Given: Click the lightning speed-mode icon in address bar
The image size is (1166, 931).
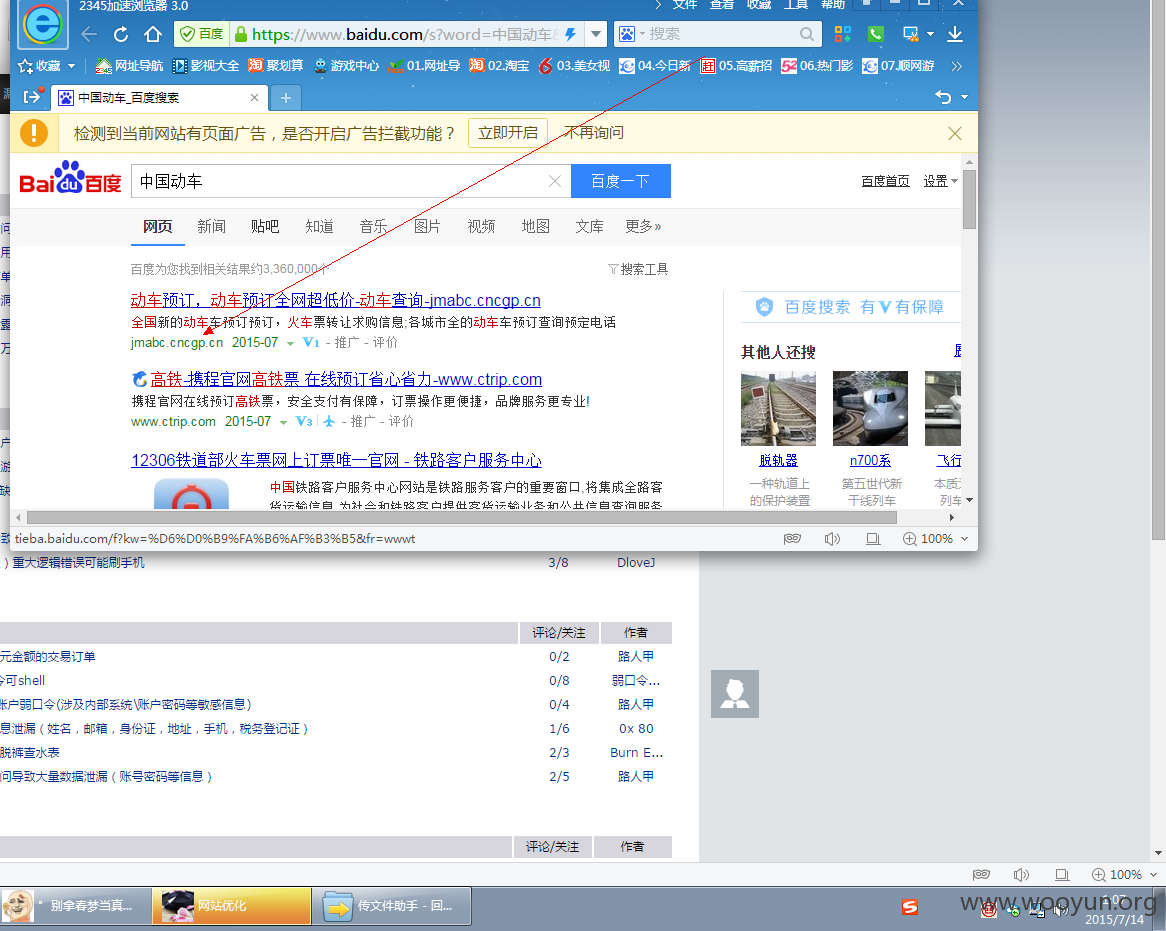Looking at the screenshot, I should [570, 34].
